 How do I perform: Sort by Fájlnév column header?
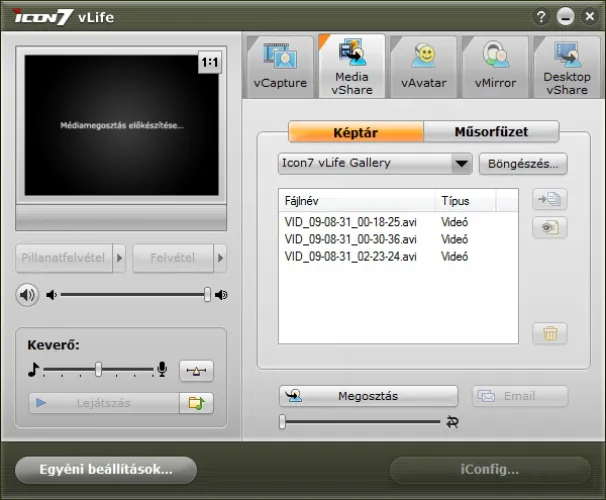pyautogui.click(x=357, y=201)
